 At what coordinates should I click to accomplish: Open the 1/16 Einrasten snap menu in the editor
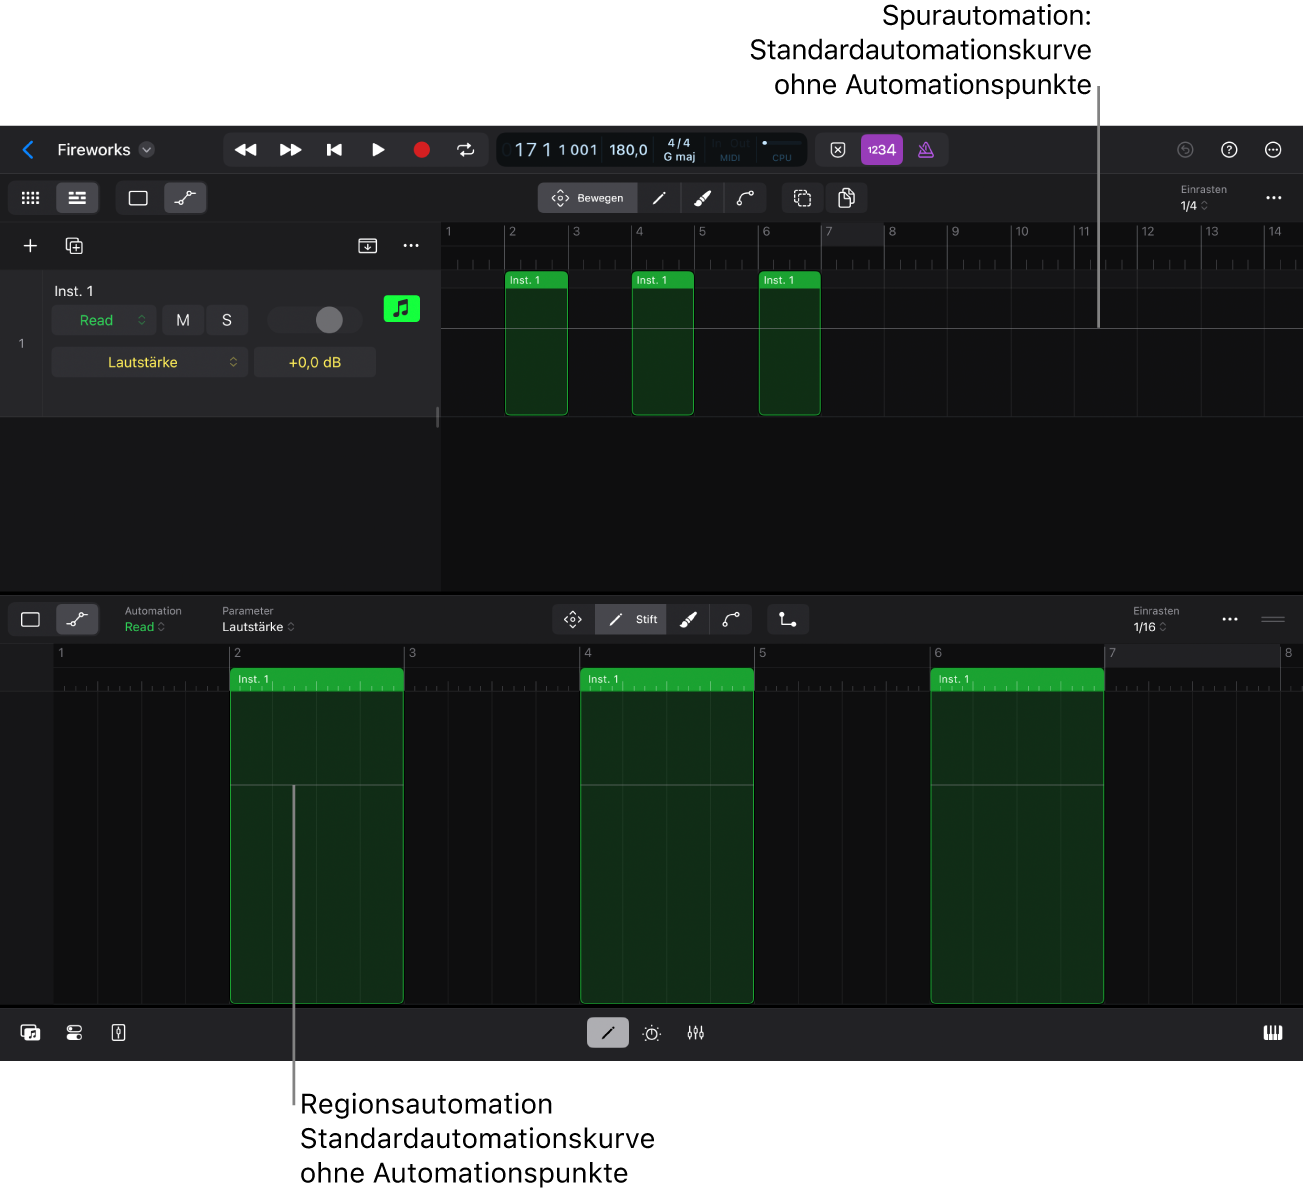(x=1149, y=627)
